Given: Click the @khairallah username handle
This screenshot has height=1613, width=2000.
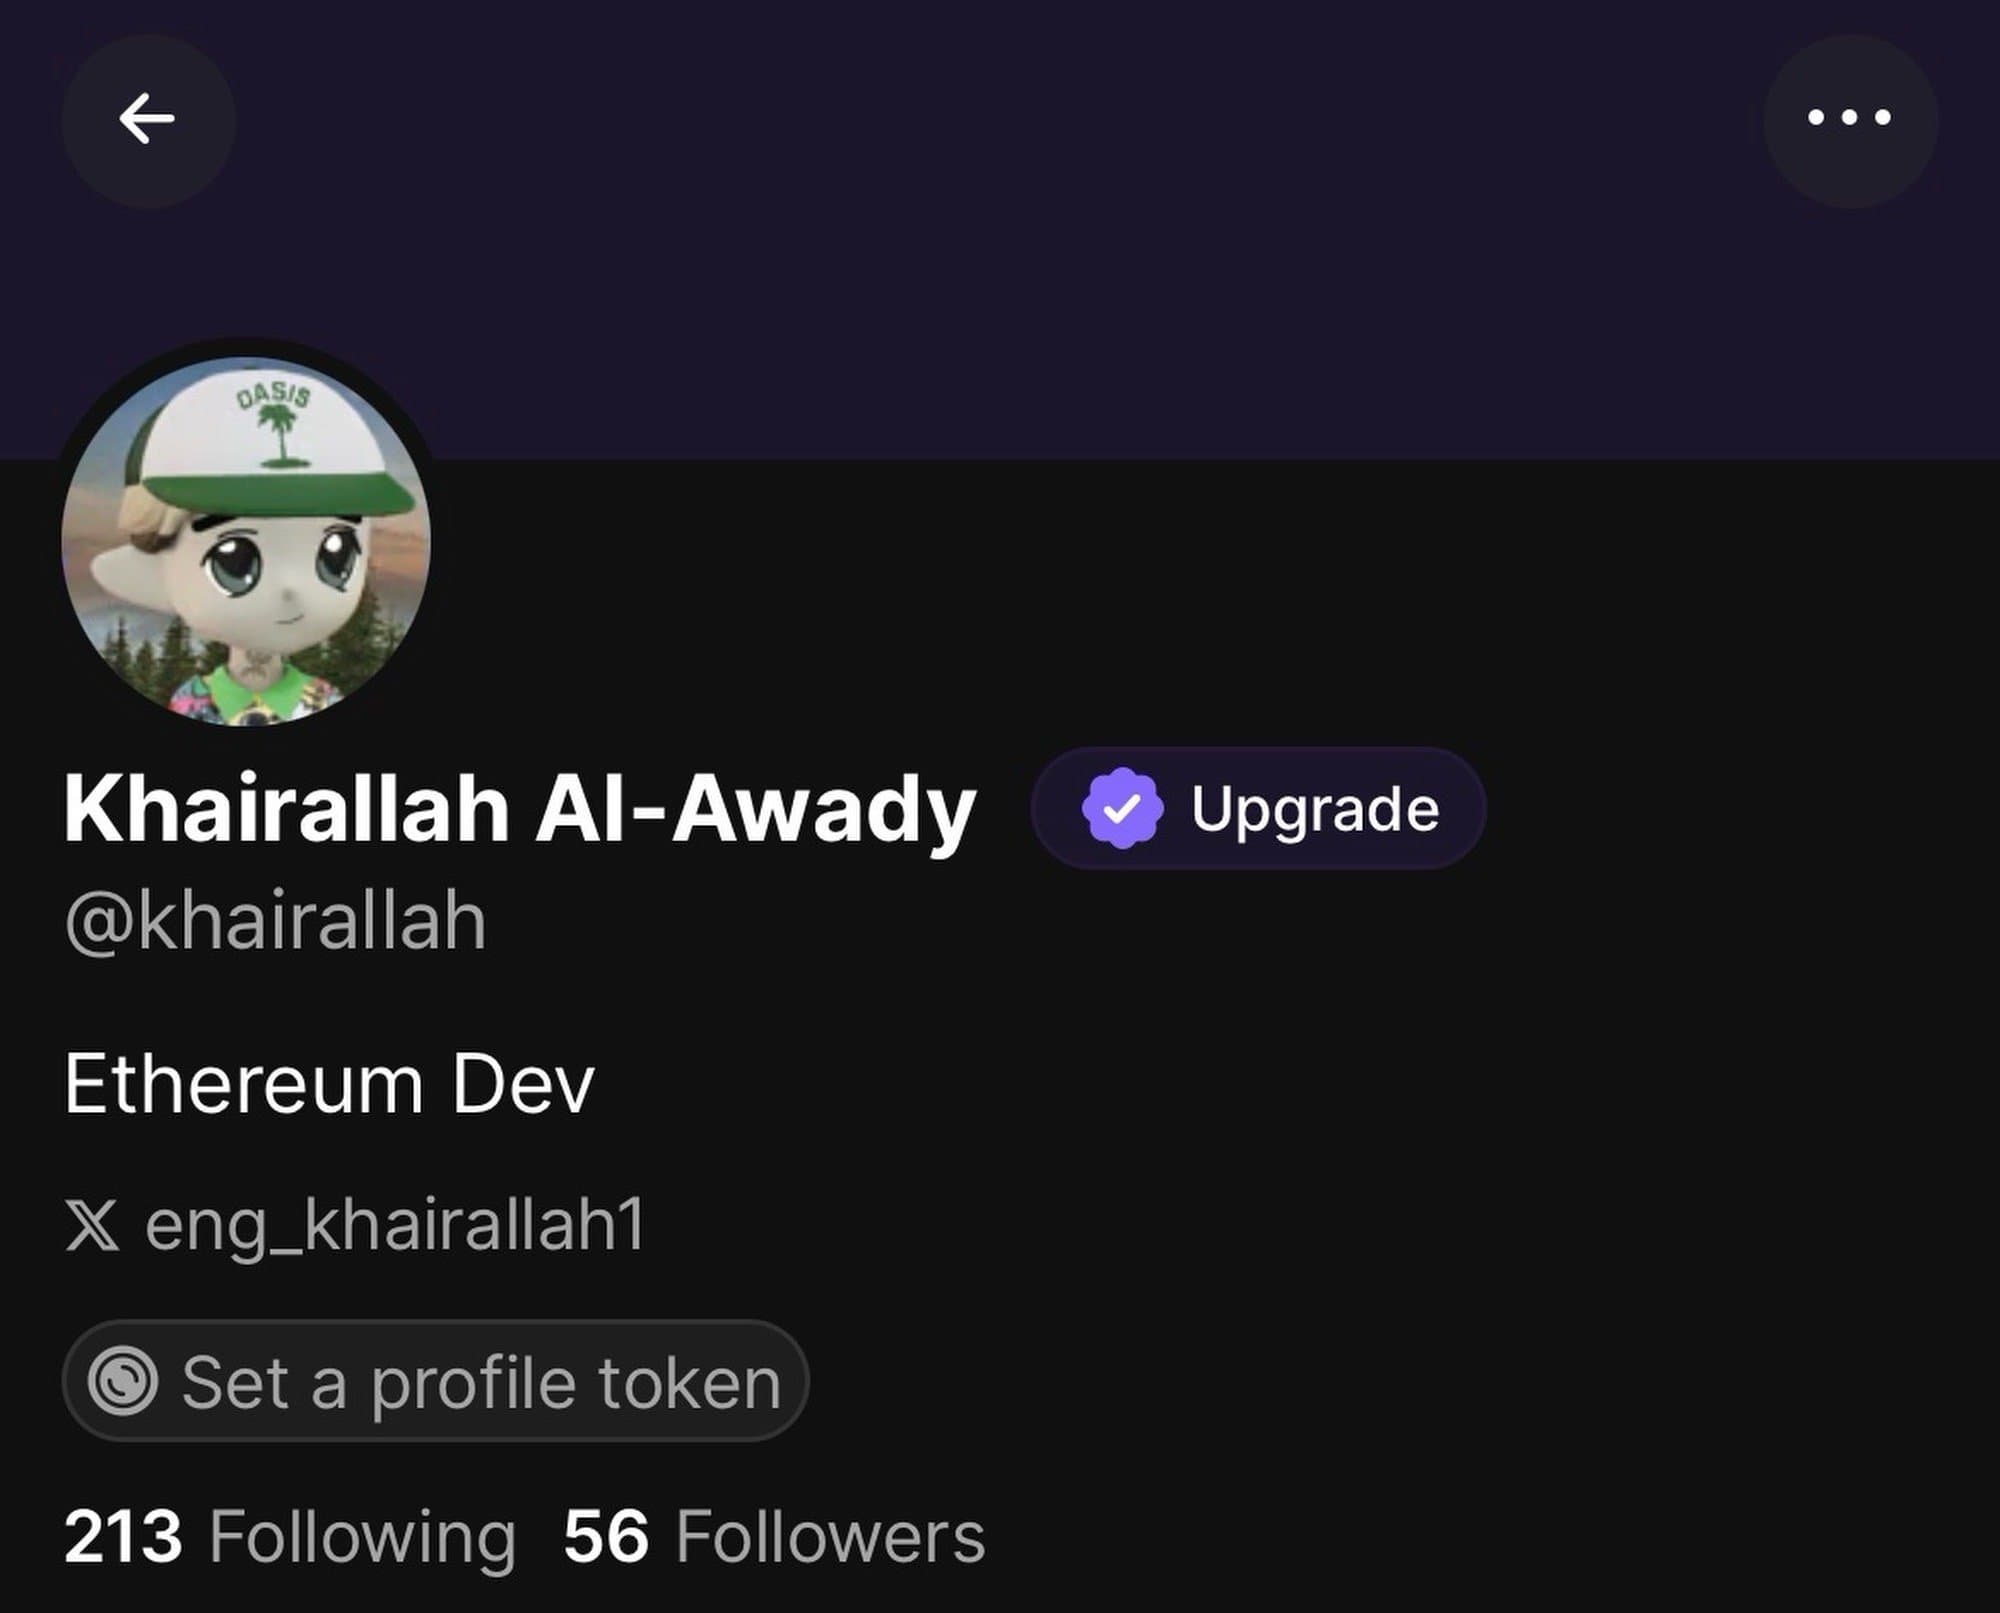Looking at the screenshot, I should tap(276, 921).
